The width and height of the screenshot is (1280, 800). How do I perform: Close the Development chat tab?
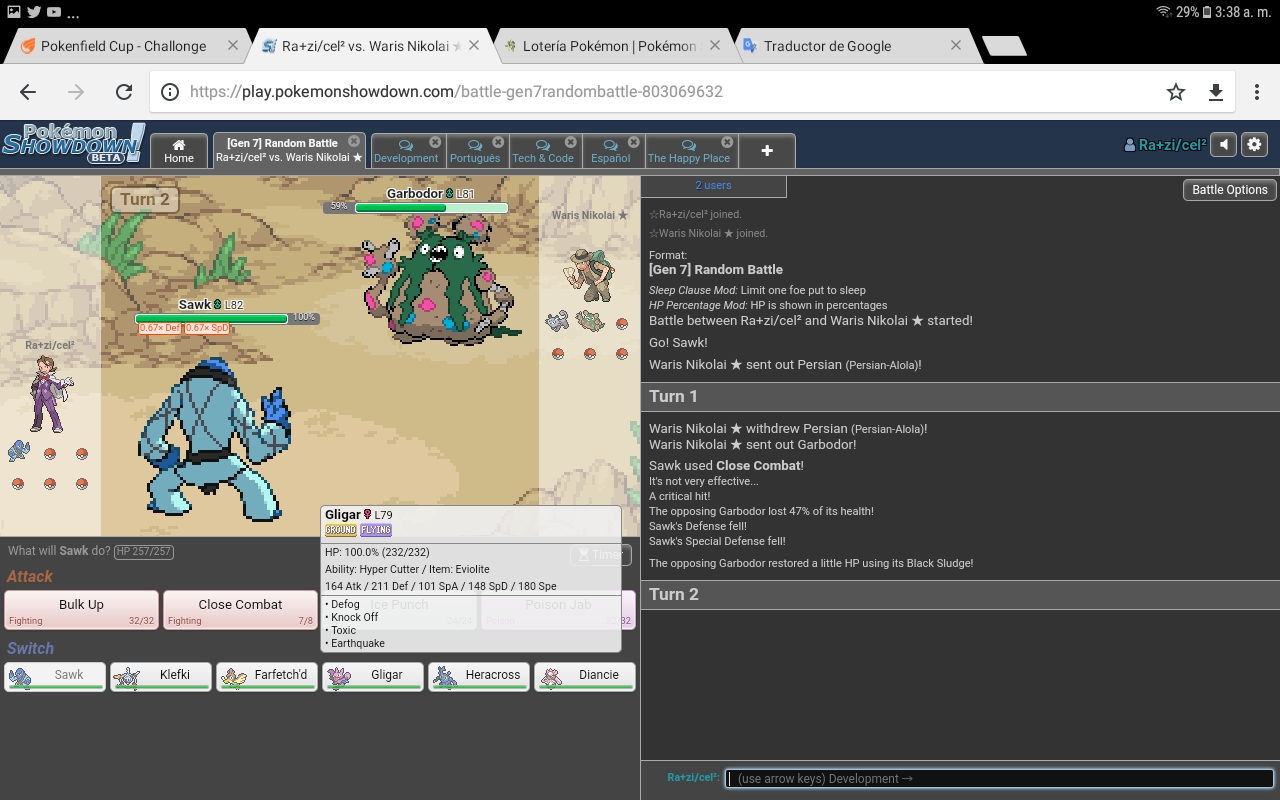[435, 142]
